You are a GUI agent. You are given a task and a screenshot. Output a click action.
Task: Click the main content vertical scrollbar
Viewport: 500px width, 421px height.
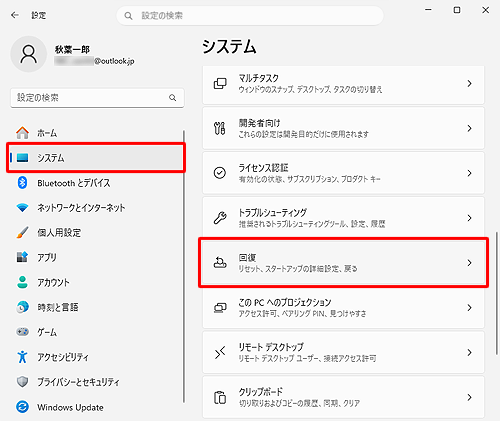tap(496, 293)
